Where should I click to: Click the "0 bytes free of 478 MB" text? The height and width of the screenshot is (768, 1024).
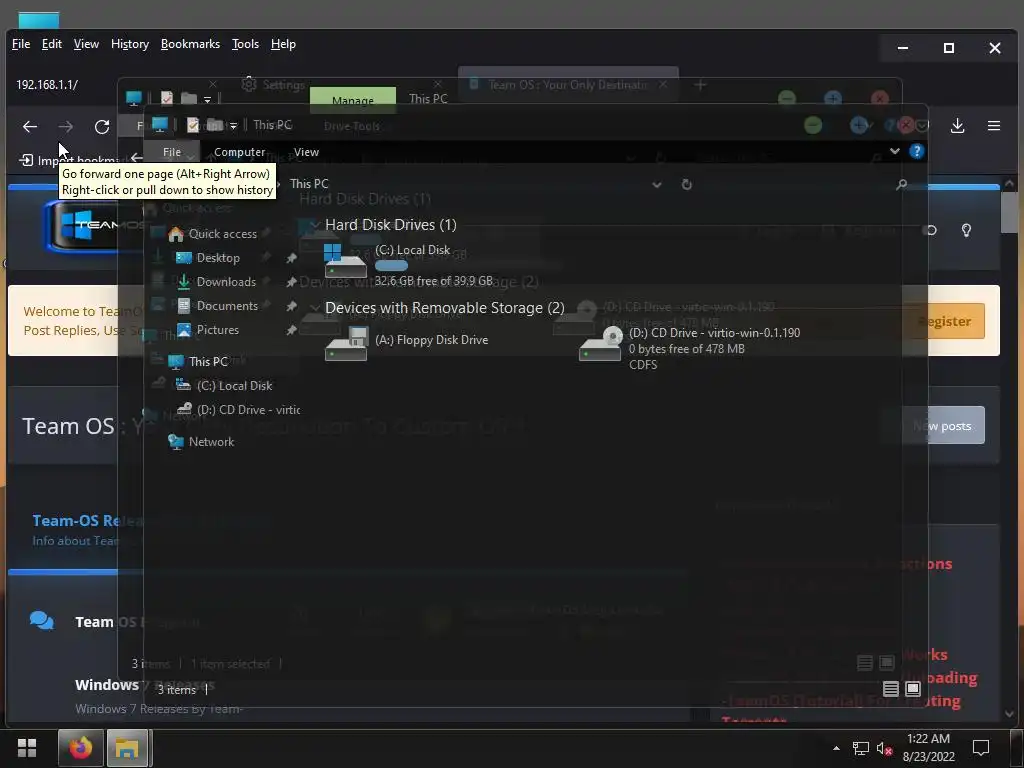coord(686,349)
